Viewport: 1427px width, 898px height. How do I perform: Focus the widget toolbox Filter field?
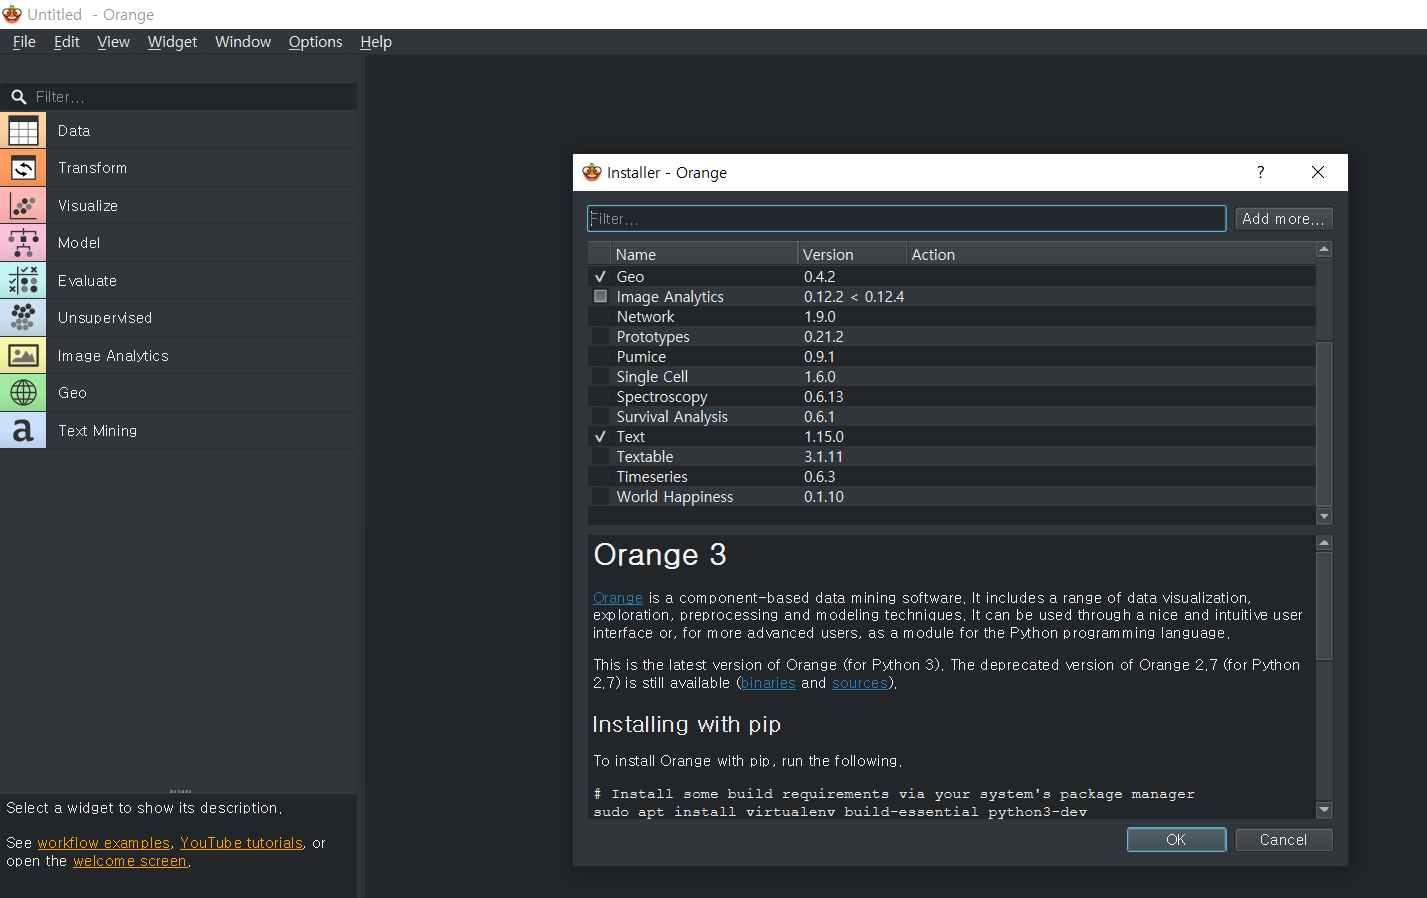coord(180,97)
